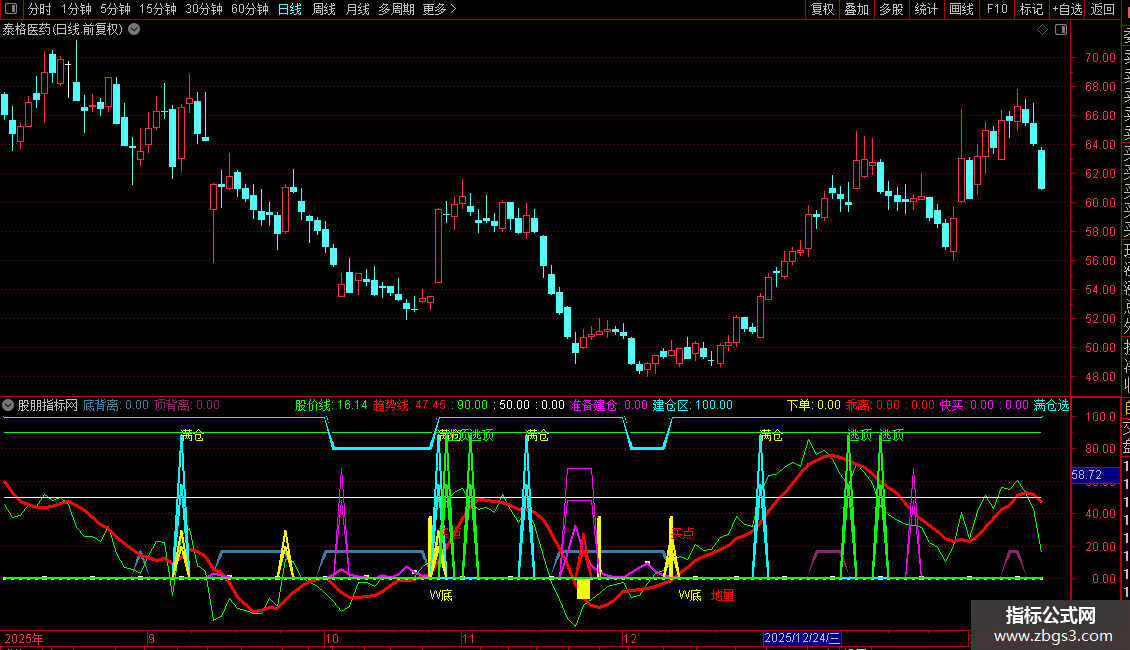The image size is (1130, 650).
Task: Click the first yellow W底 label near November
Action: coord(441,595)
